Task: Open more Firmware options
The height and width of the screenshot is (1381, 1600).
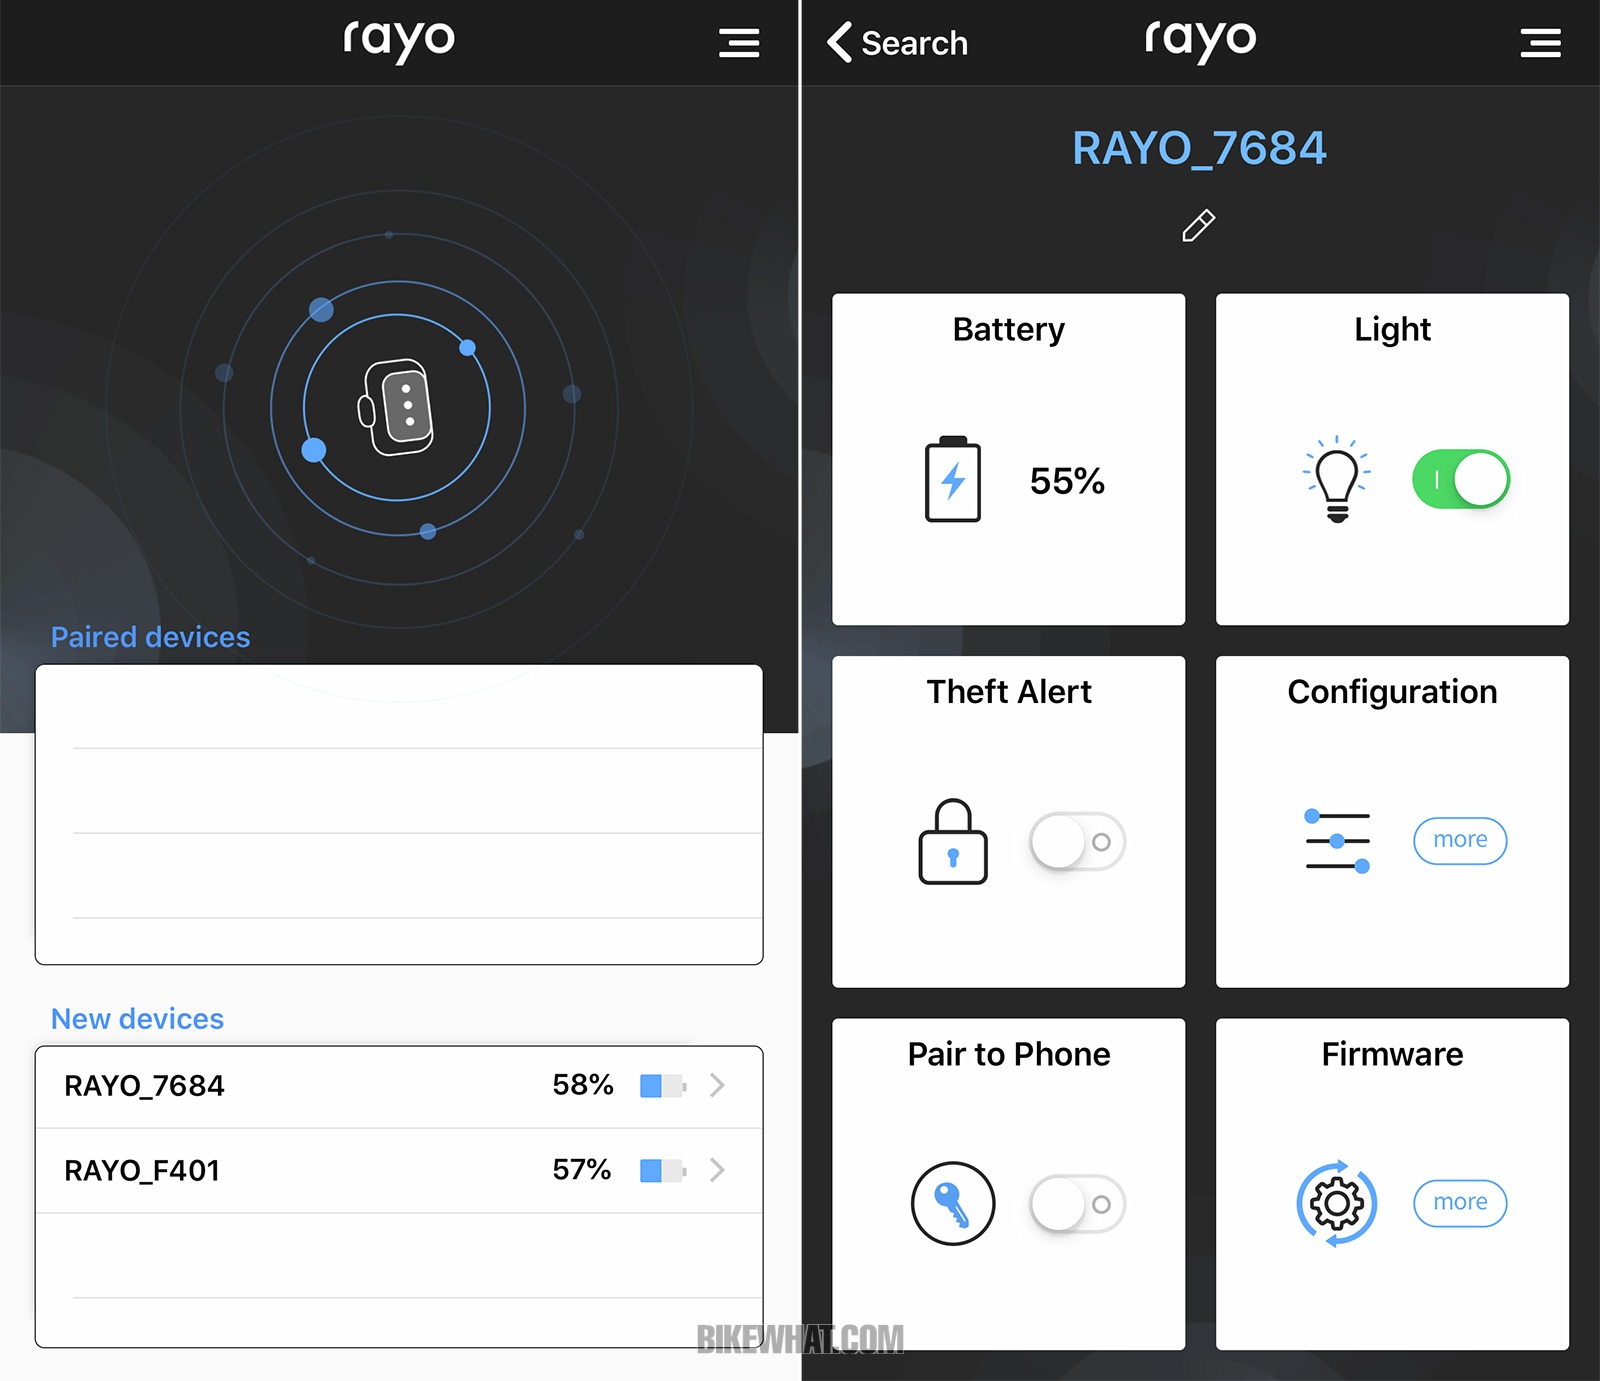Action: coord(1460,1202)
